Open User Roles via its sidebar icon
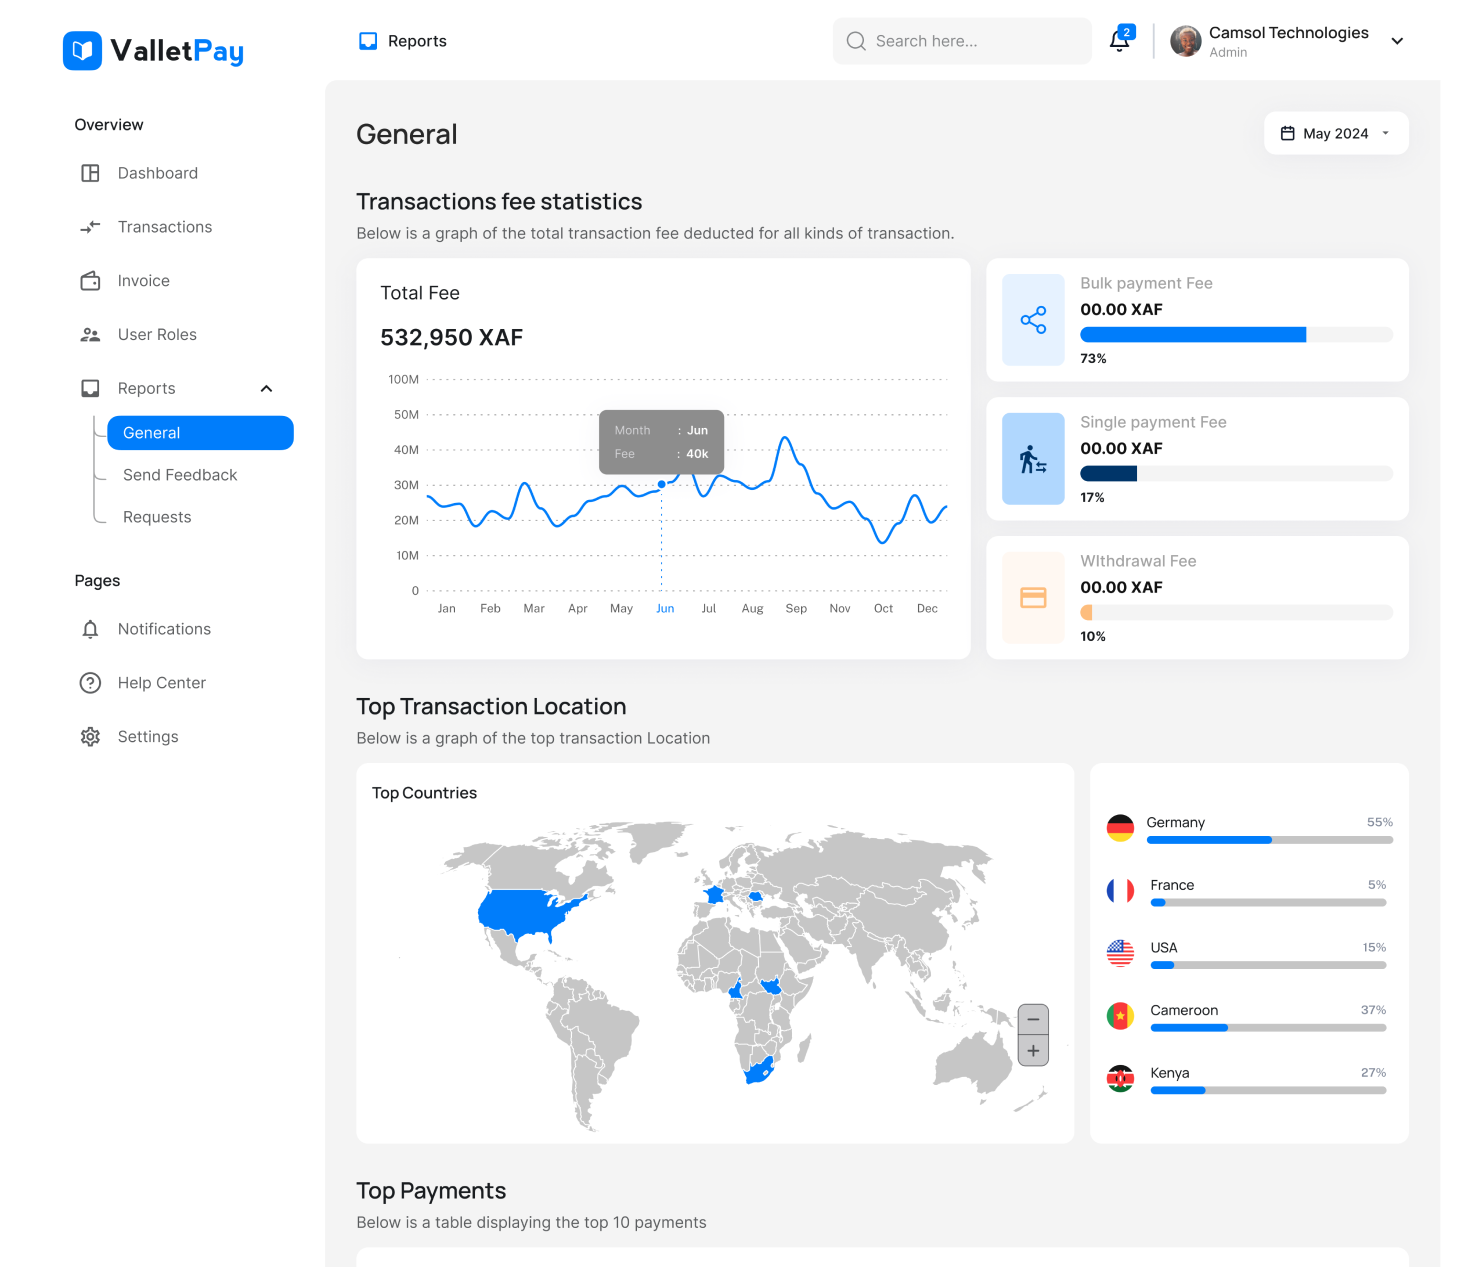Viewport: 1472px width, 1267px height. pyautogui.click(x=90, y=334)
